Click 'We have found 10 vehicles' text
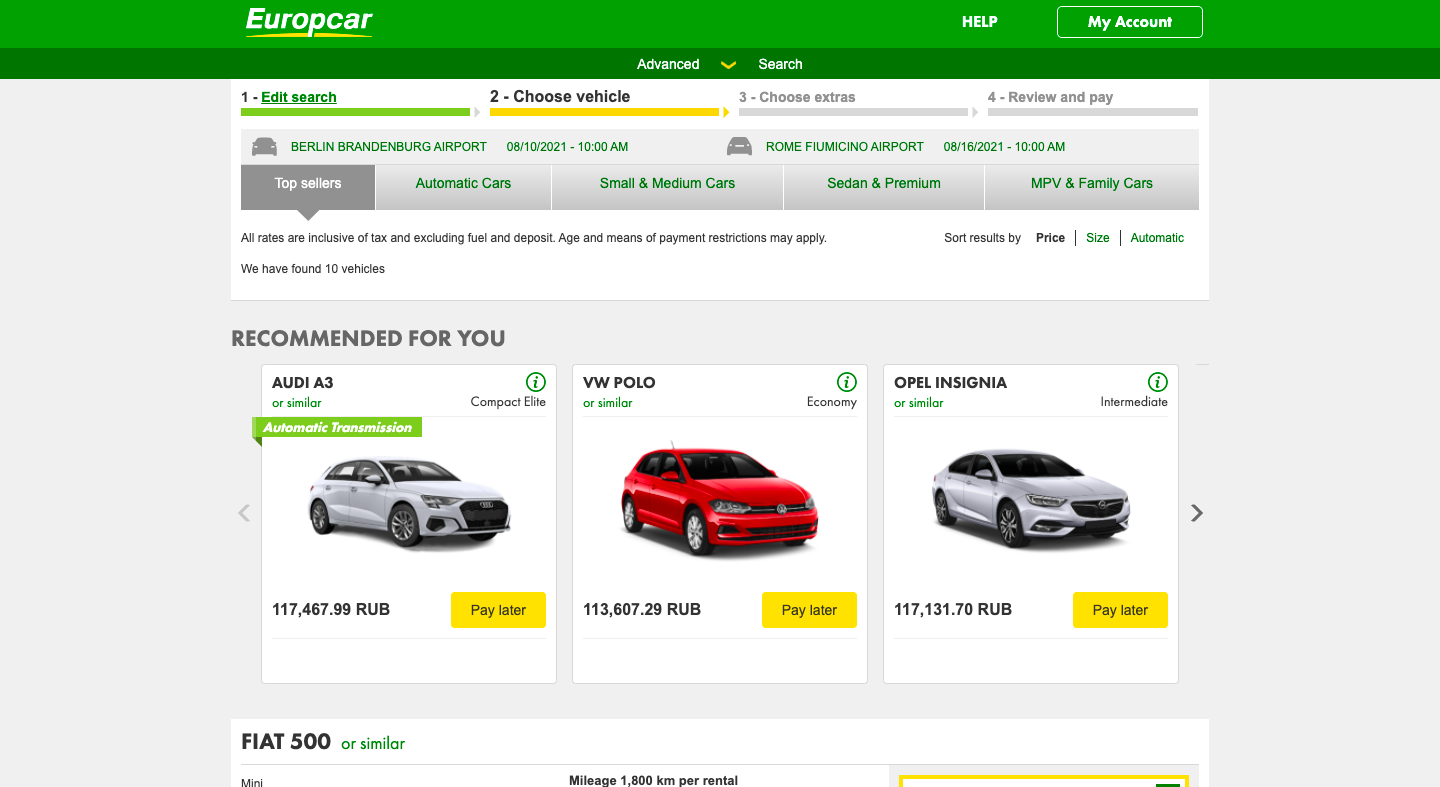 click(313, 269)
